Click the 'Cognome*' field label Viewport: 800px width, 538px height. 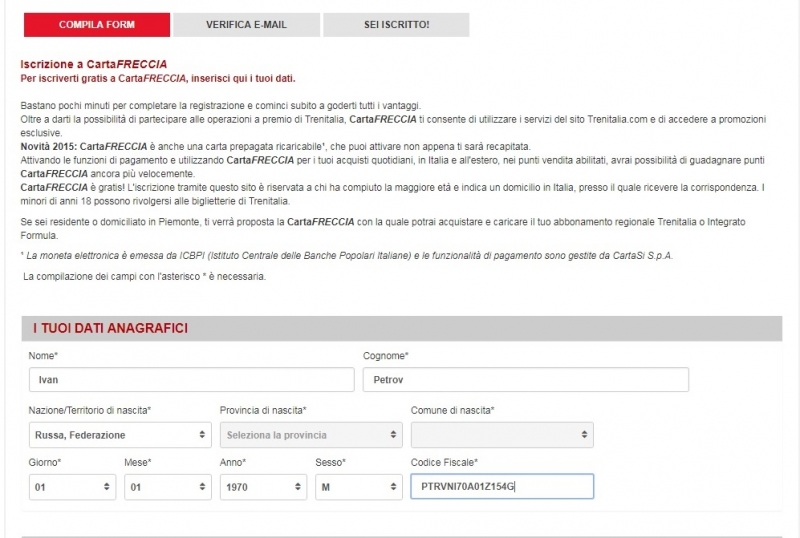386,356
